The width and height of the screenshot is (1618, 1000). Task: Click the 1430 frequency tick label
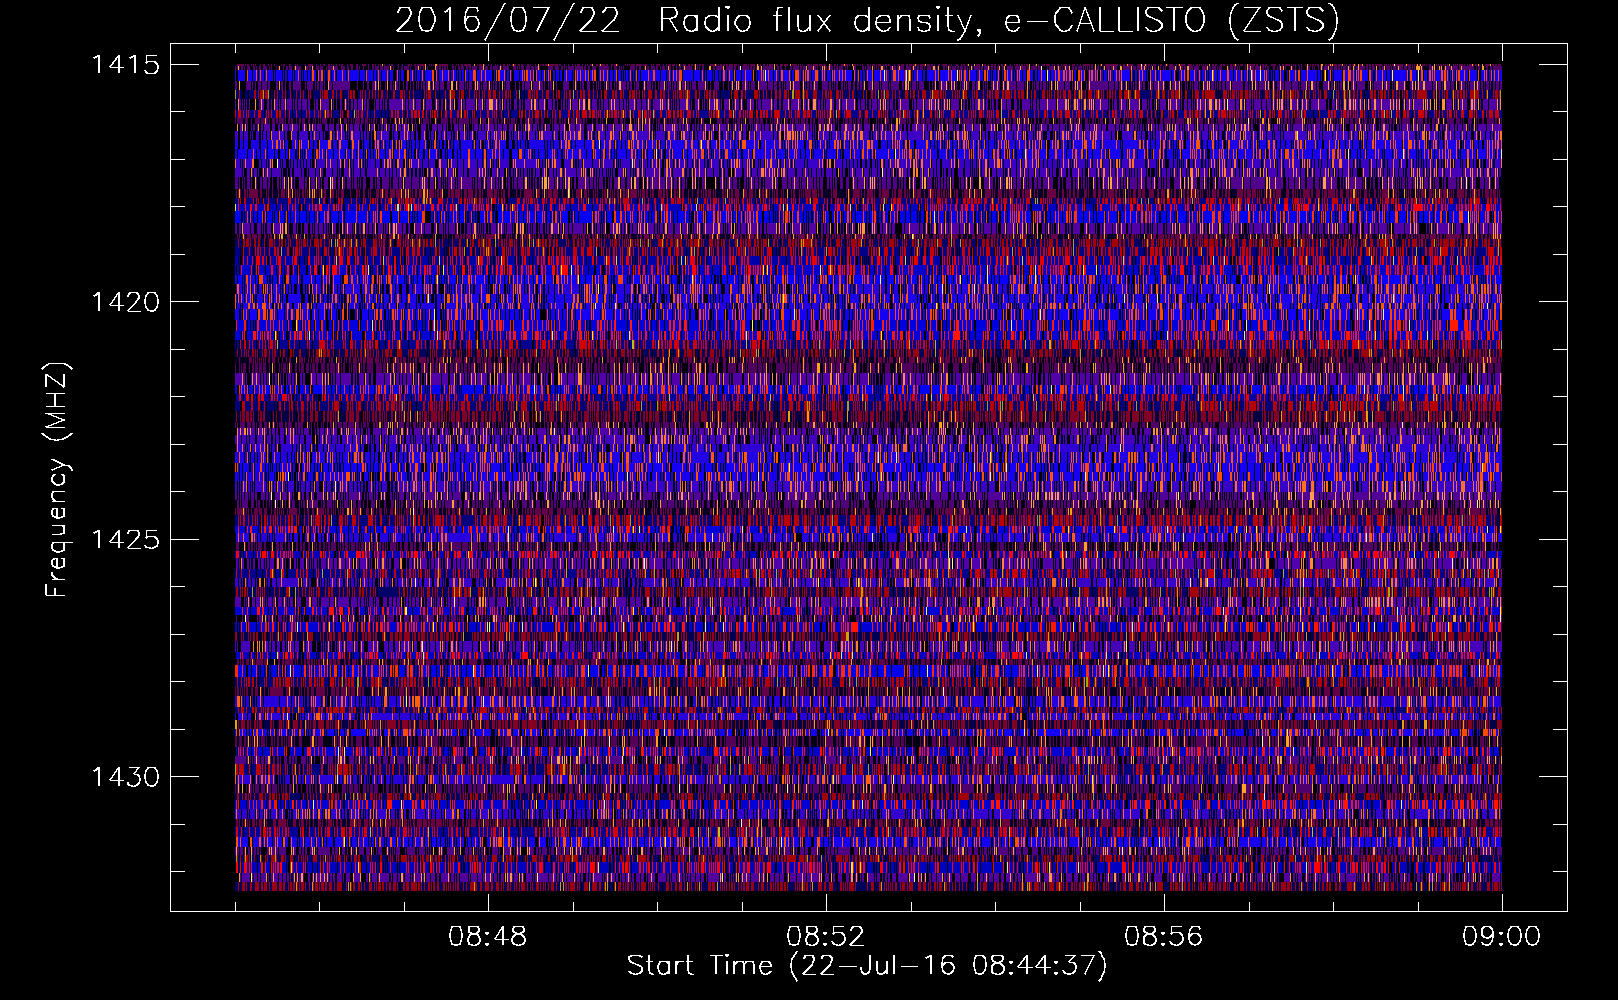[x=126, y=777]
